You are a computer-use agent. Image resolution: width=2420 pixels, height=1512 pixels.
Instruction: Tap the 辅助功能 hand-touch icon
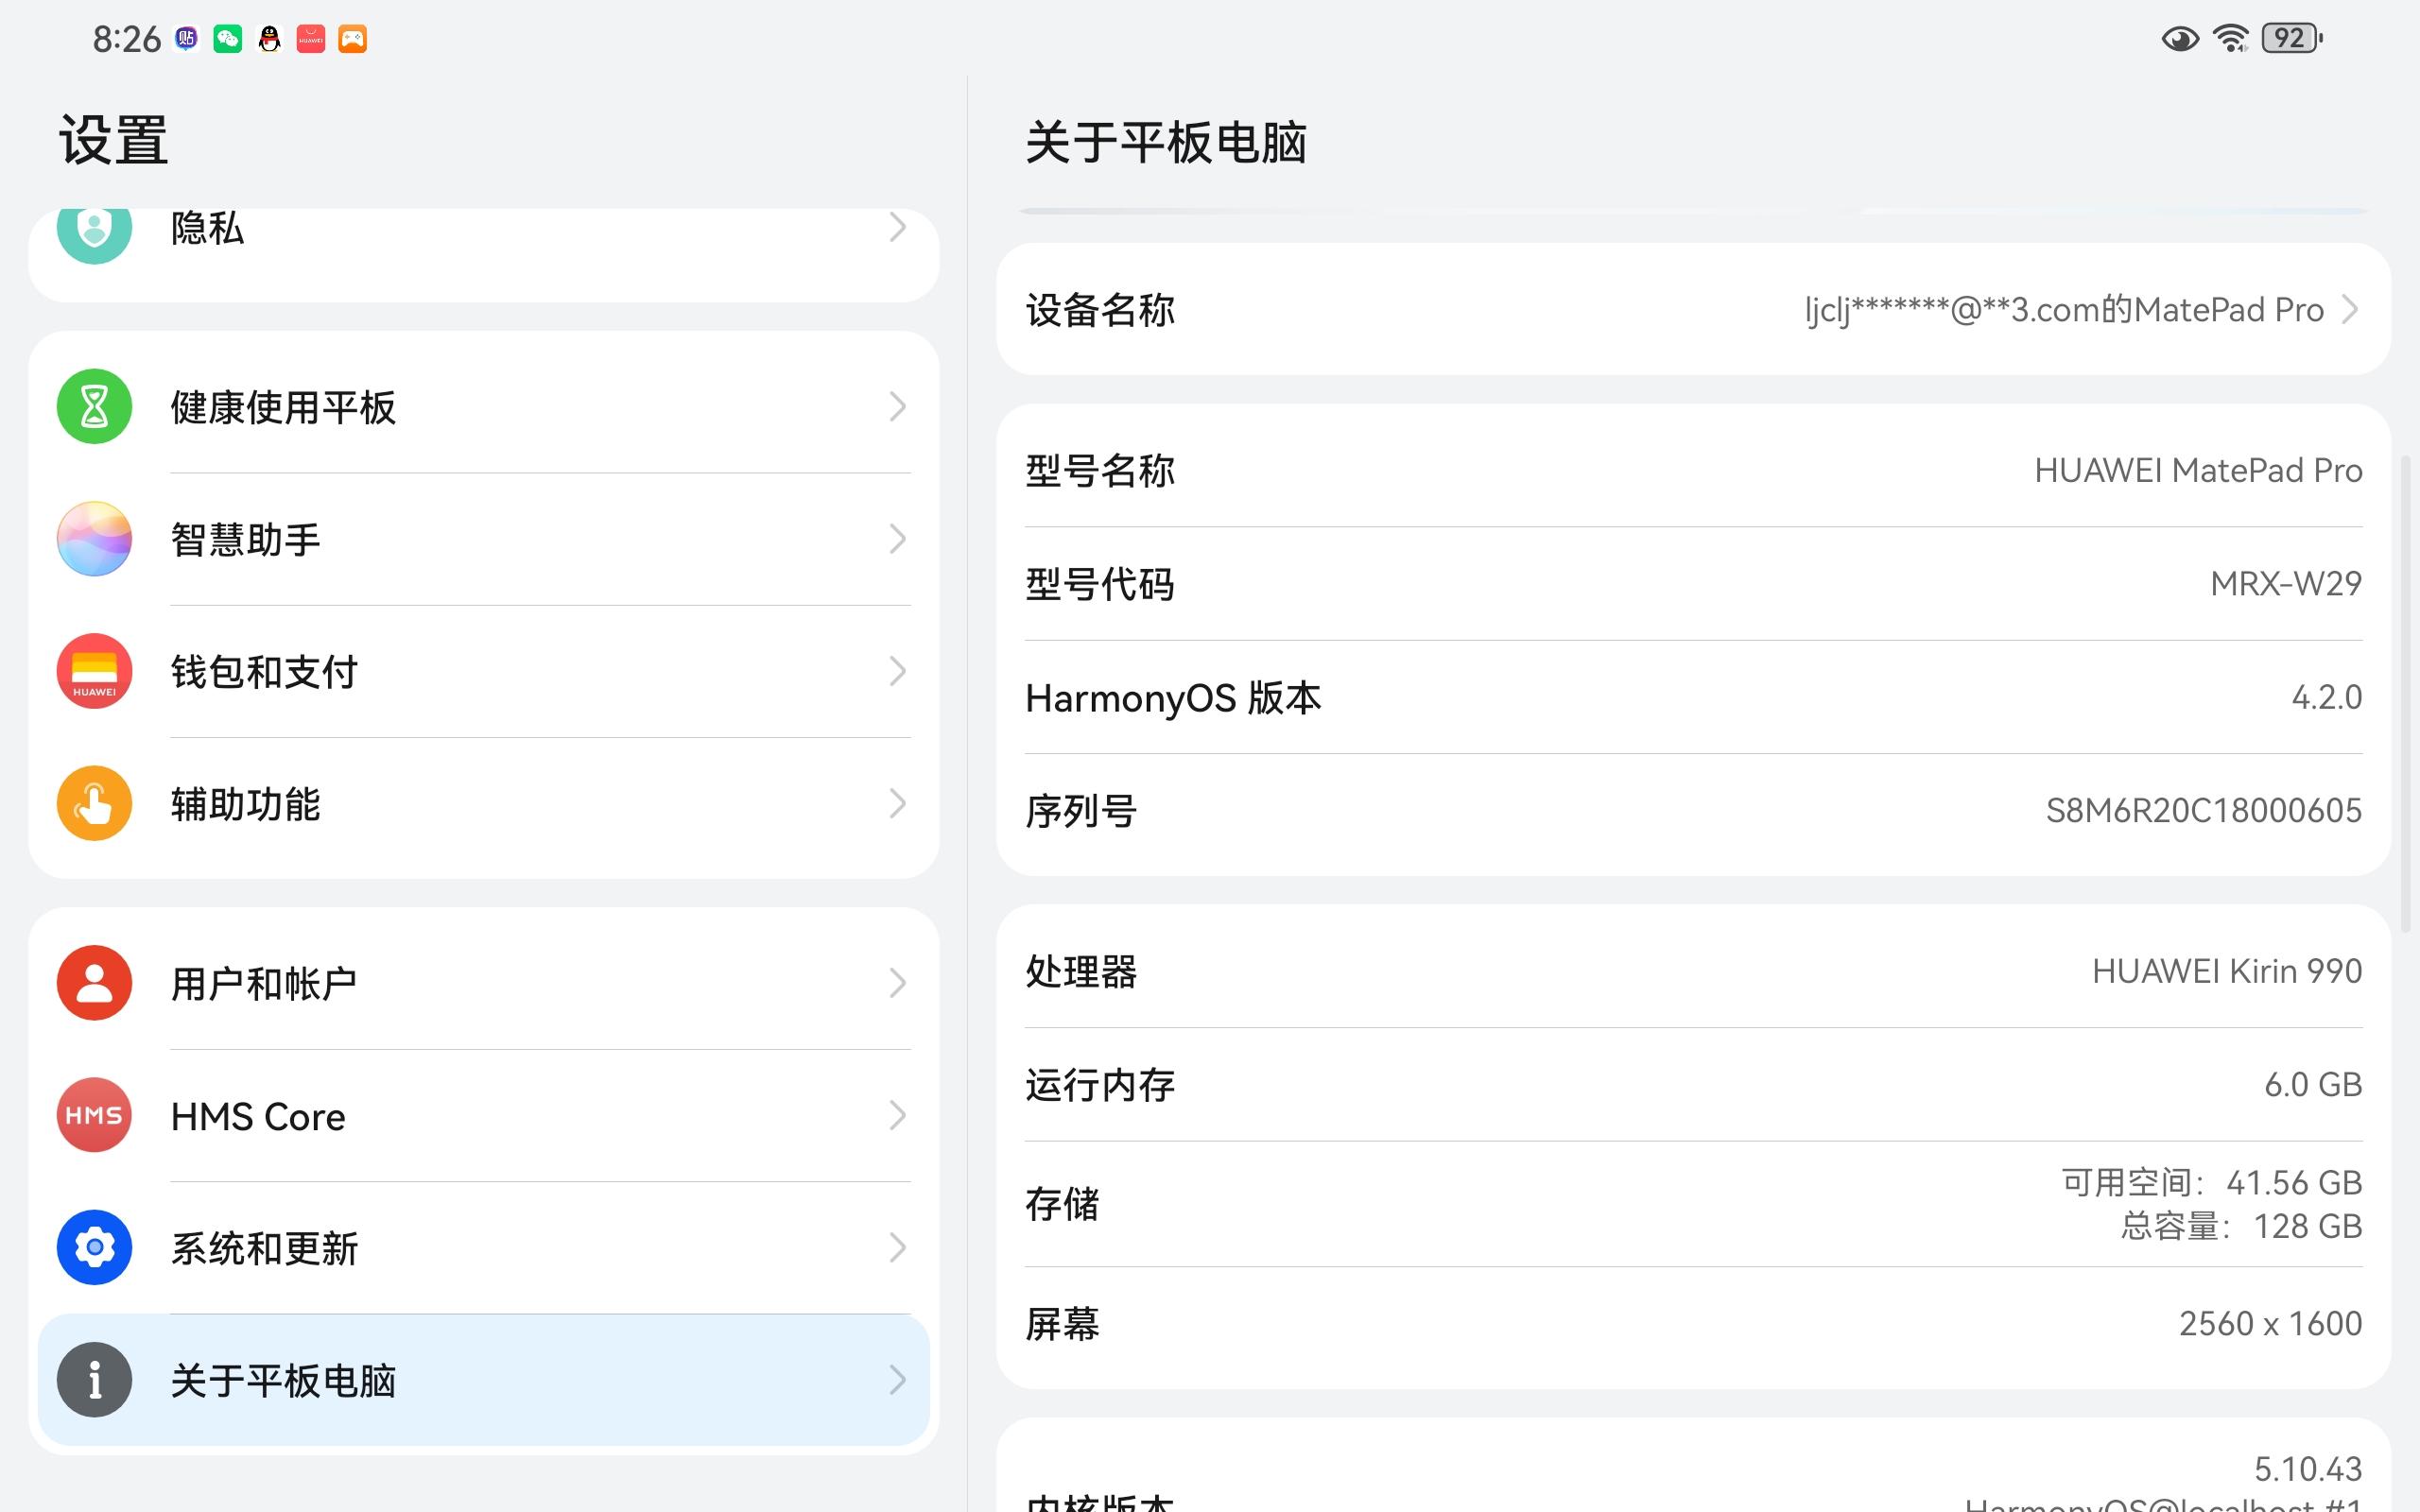click(94, 803)
